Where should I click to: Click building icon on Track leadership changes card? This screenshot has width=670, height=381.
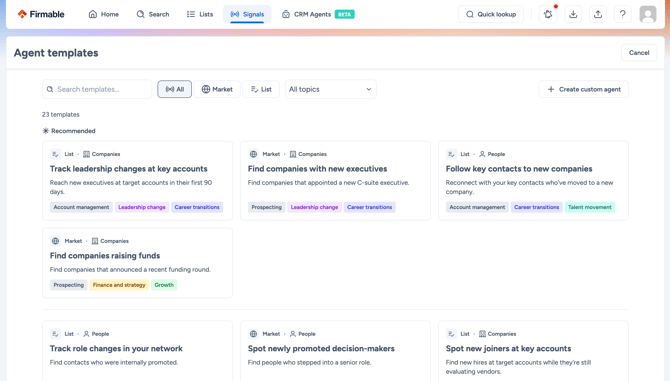[x=86, y=154]
